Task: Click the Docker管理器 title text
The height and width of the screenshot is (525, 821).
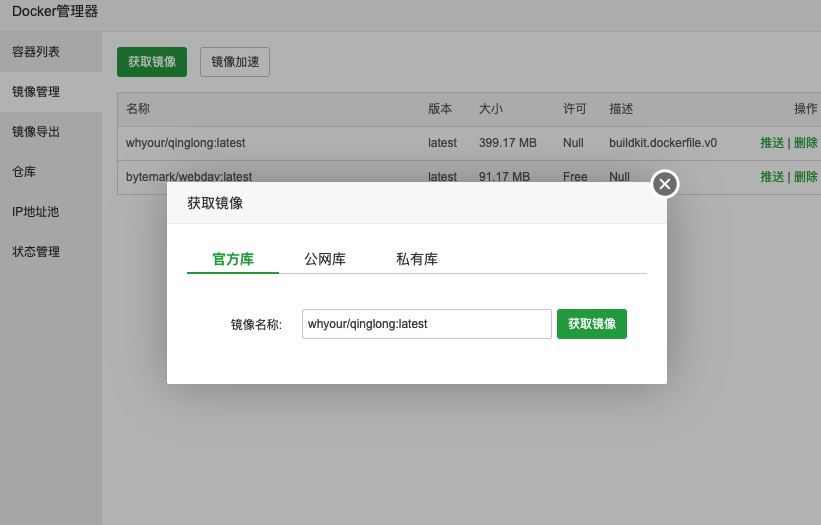Action: point(55,12)
